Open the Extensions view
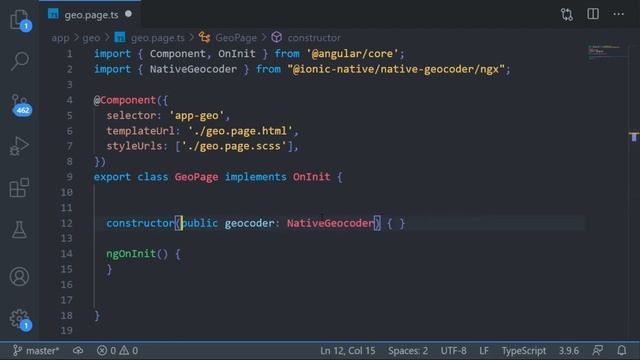Image resolution: width=640 pixels, height=360 pixels. 19,188
